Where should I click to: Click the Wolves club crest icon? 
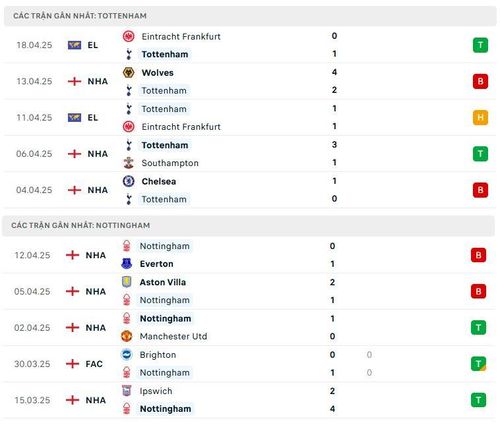[129, 72]
